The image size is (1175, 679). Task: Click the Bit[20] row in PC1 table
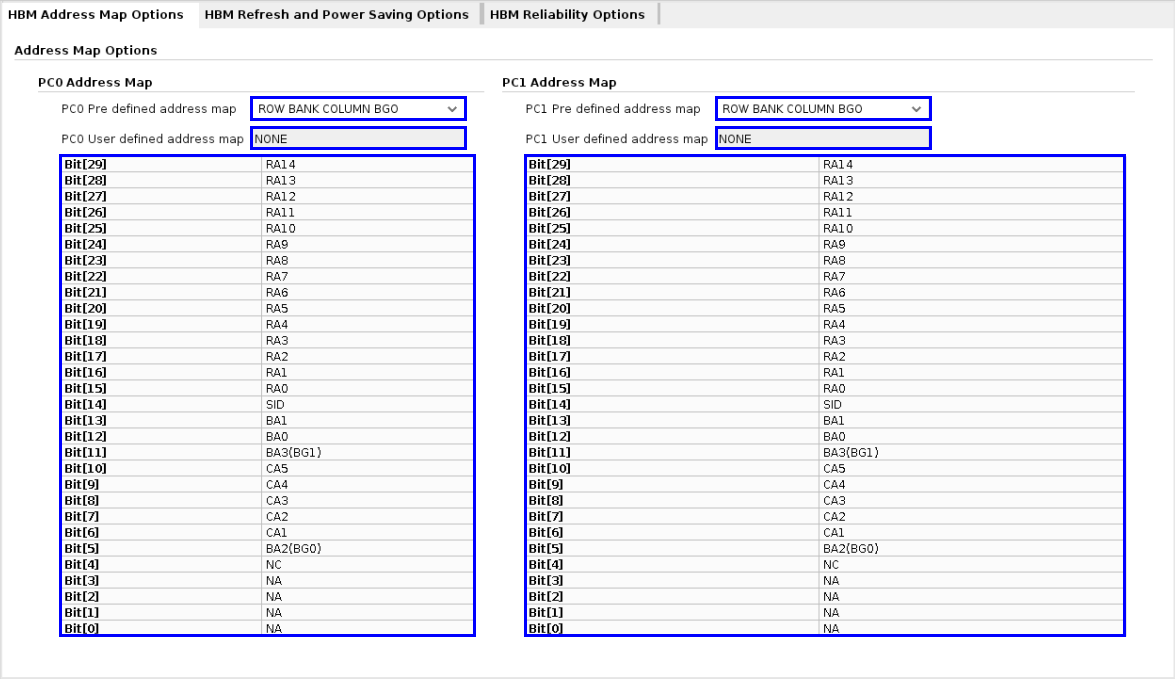click(672, 308)
